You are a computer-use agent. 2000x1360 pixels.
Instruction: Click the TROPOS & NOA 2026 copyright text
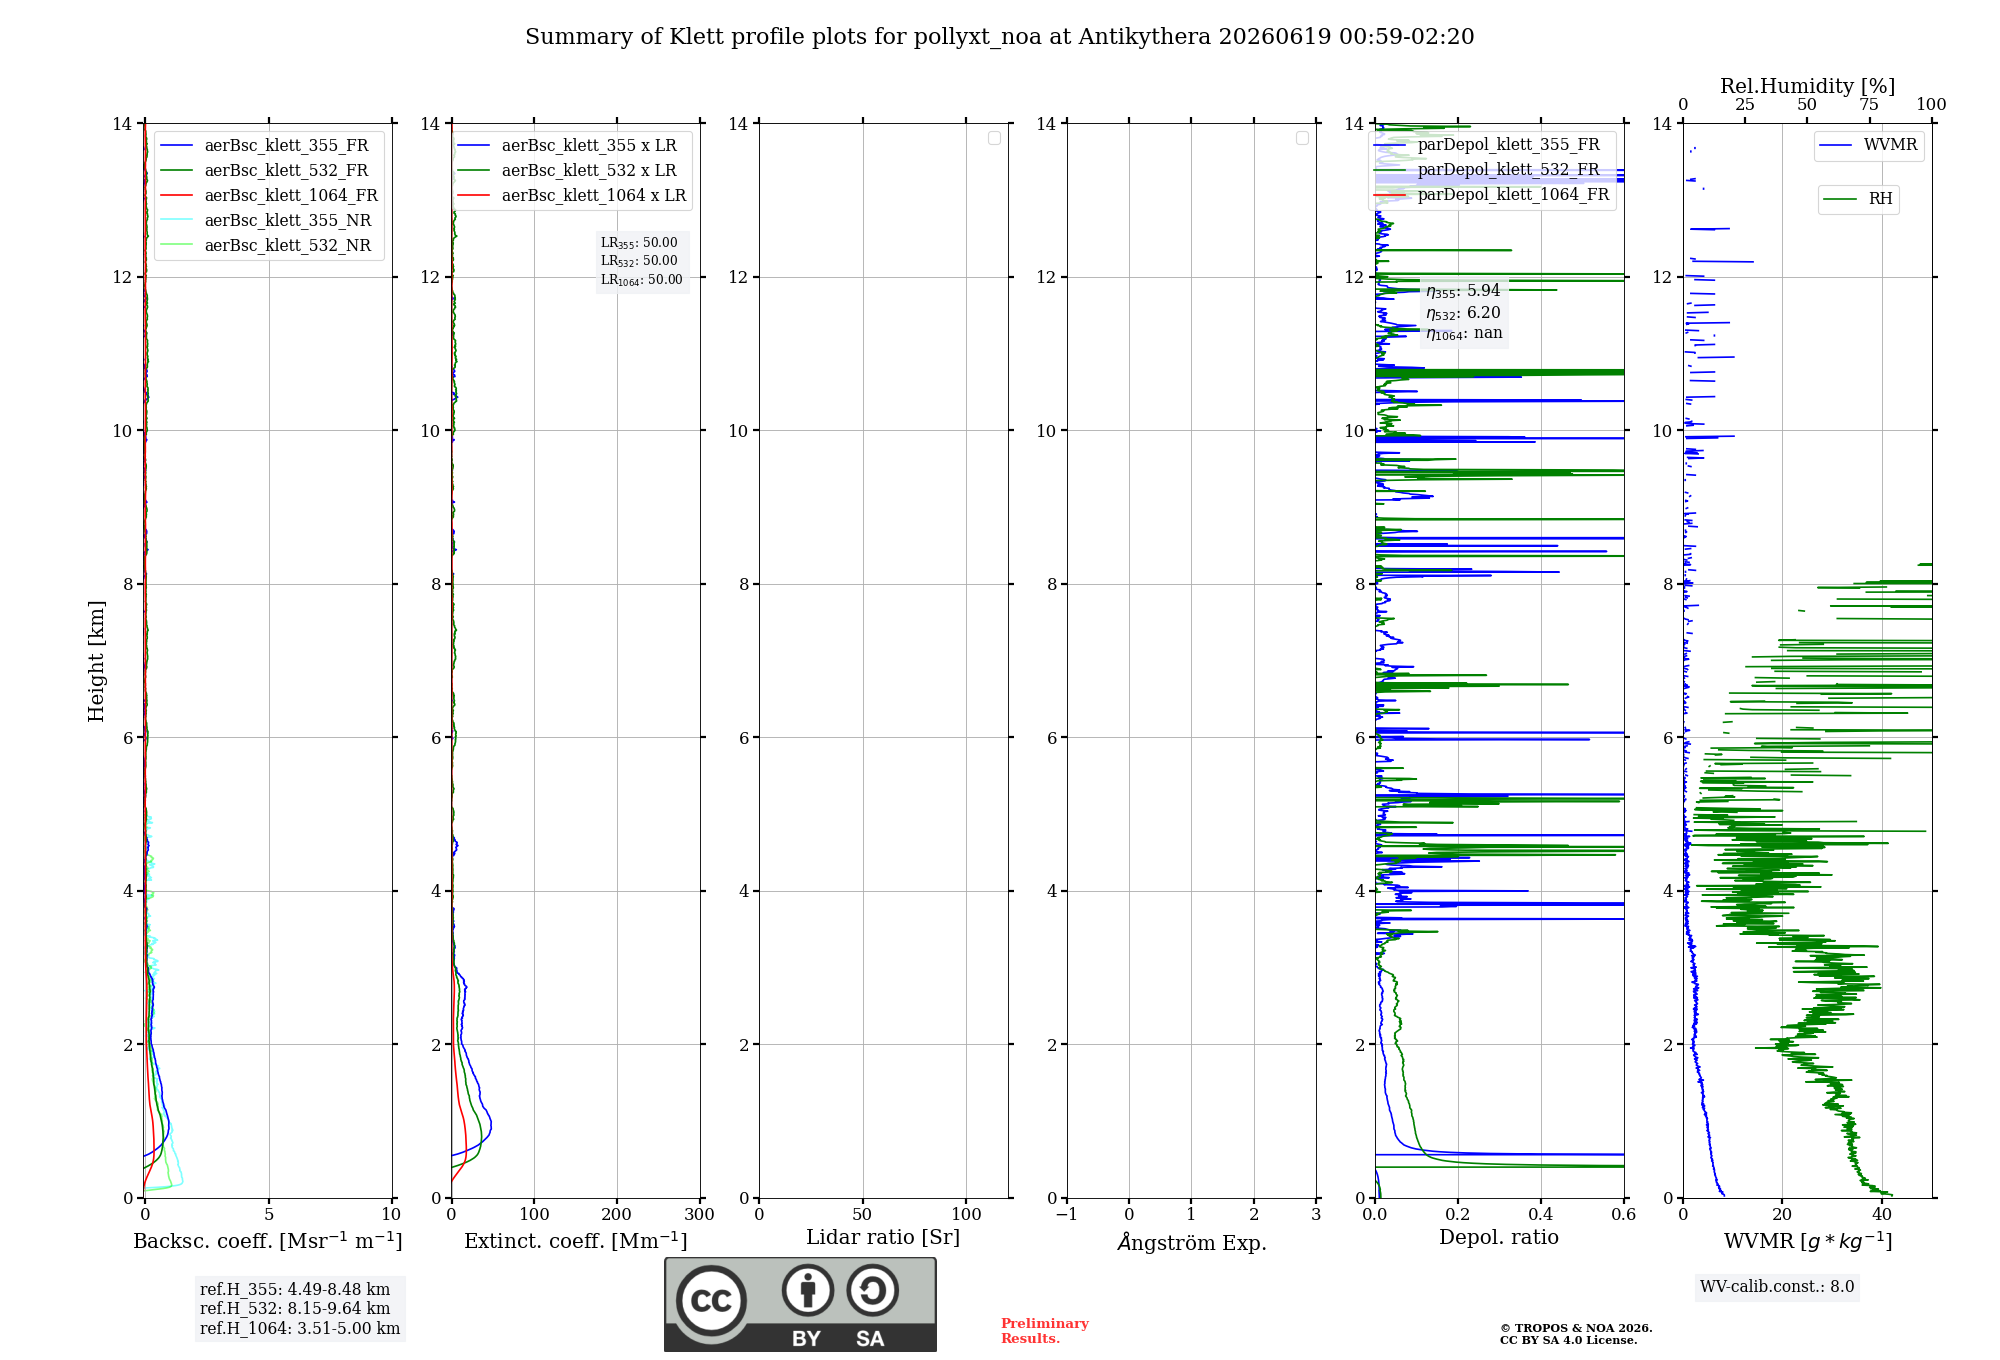[1576, 1328]
